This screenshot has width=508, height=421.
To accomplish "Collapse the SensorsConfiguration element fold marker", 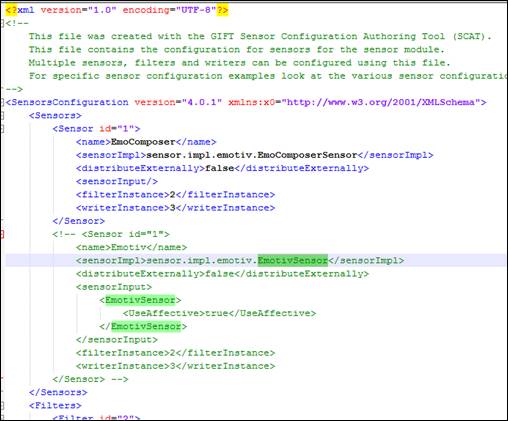I will pos(2,102).
